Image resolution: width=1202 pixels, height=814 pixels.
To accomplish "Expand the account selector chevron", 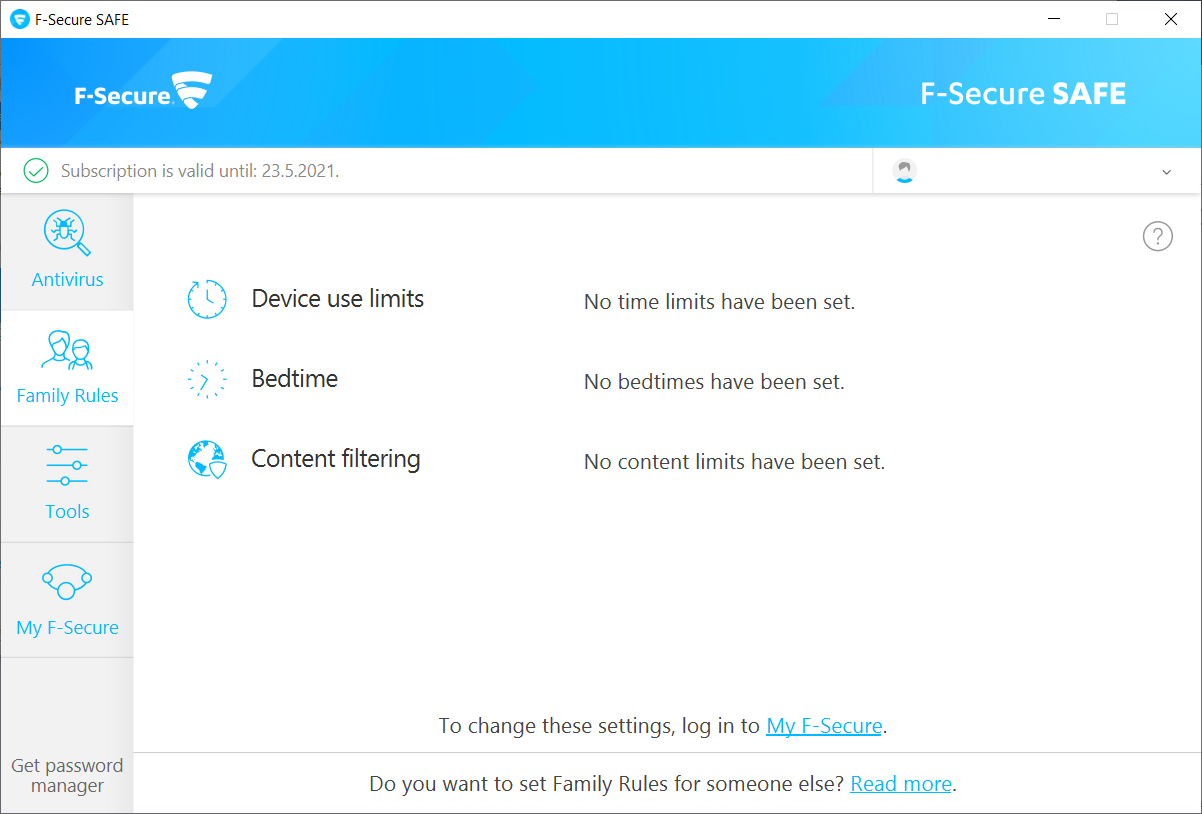I will [1166, 172].
